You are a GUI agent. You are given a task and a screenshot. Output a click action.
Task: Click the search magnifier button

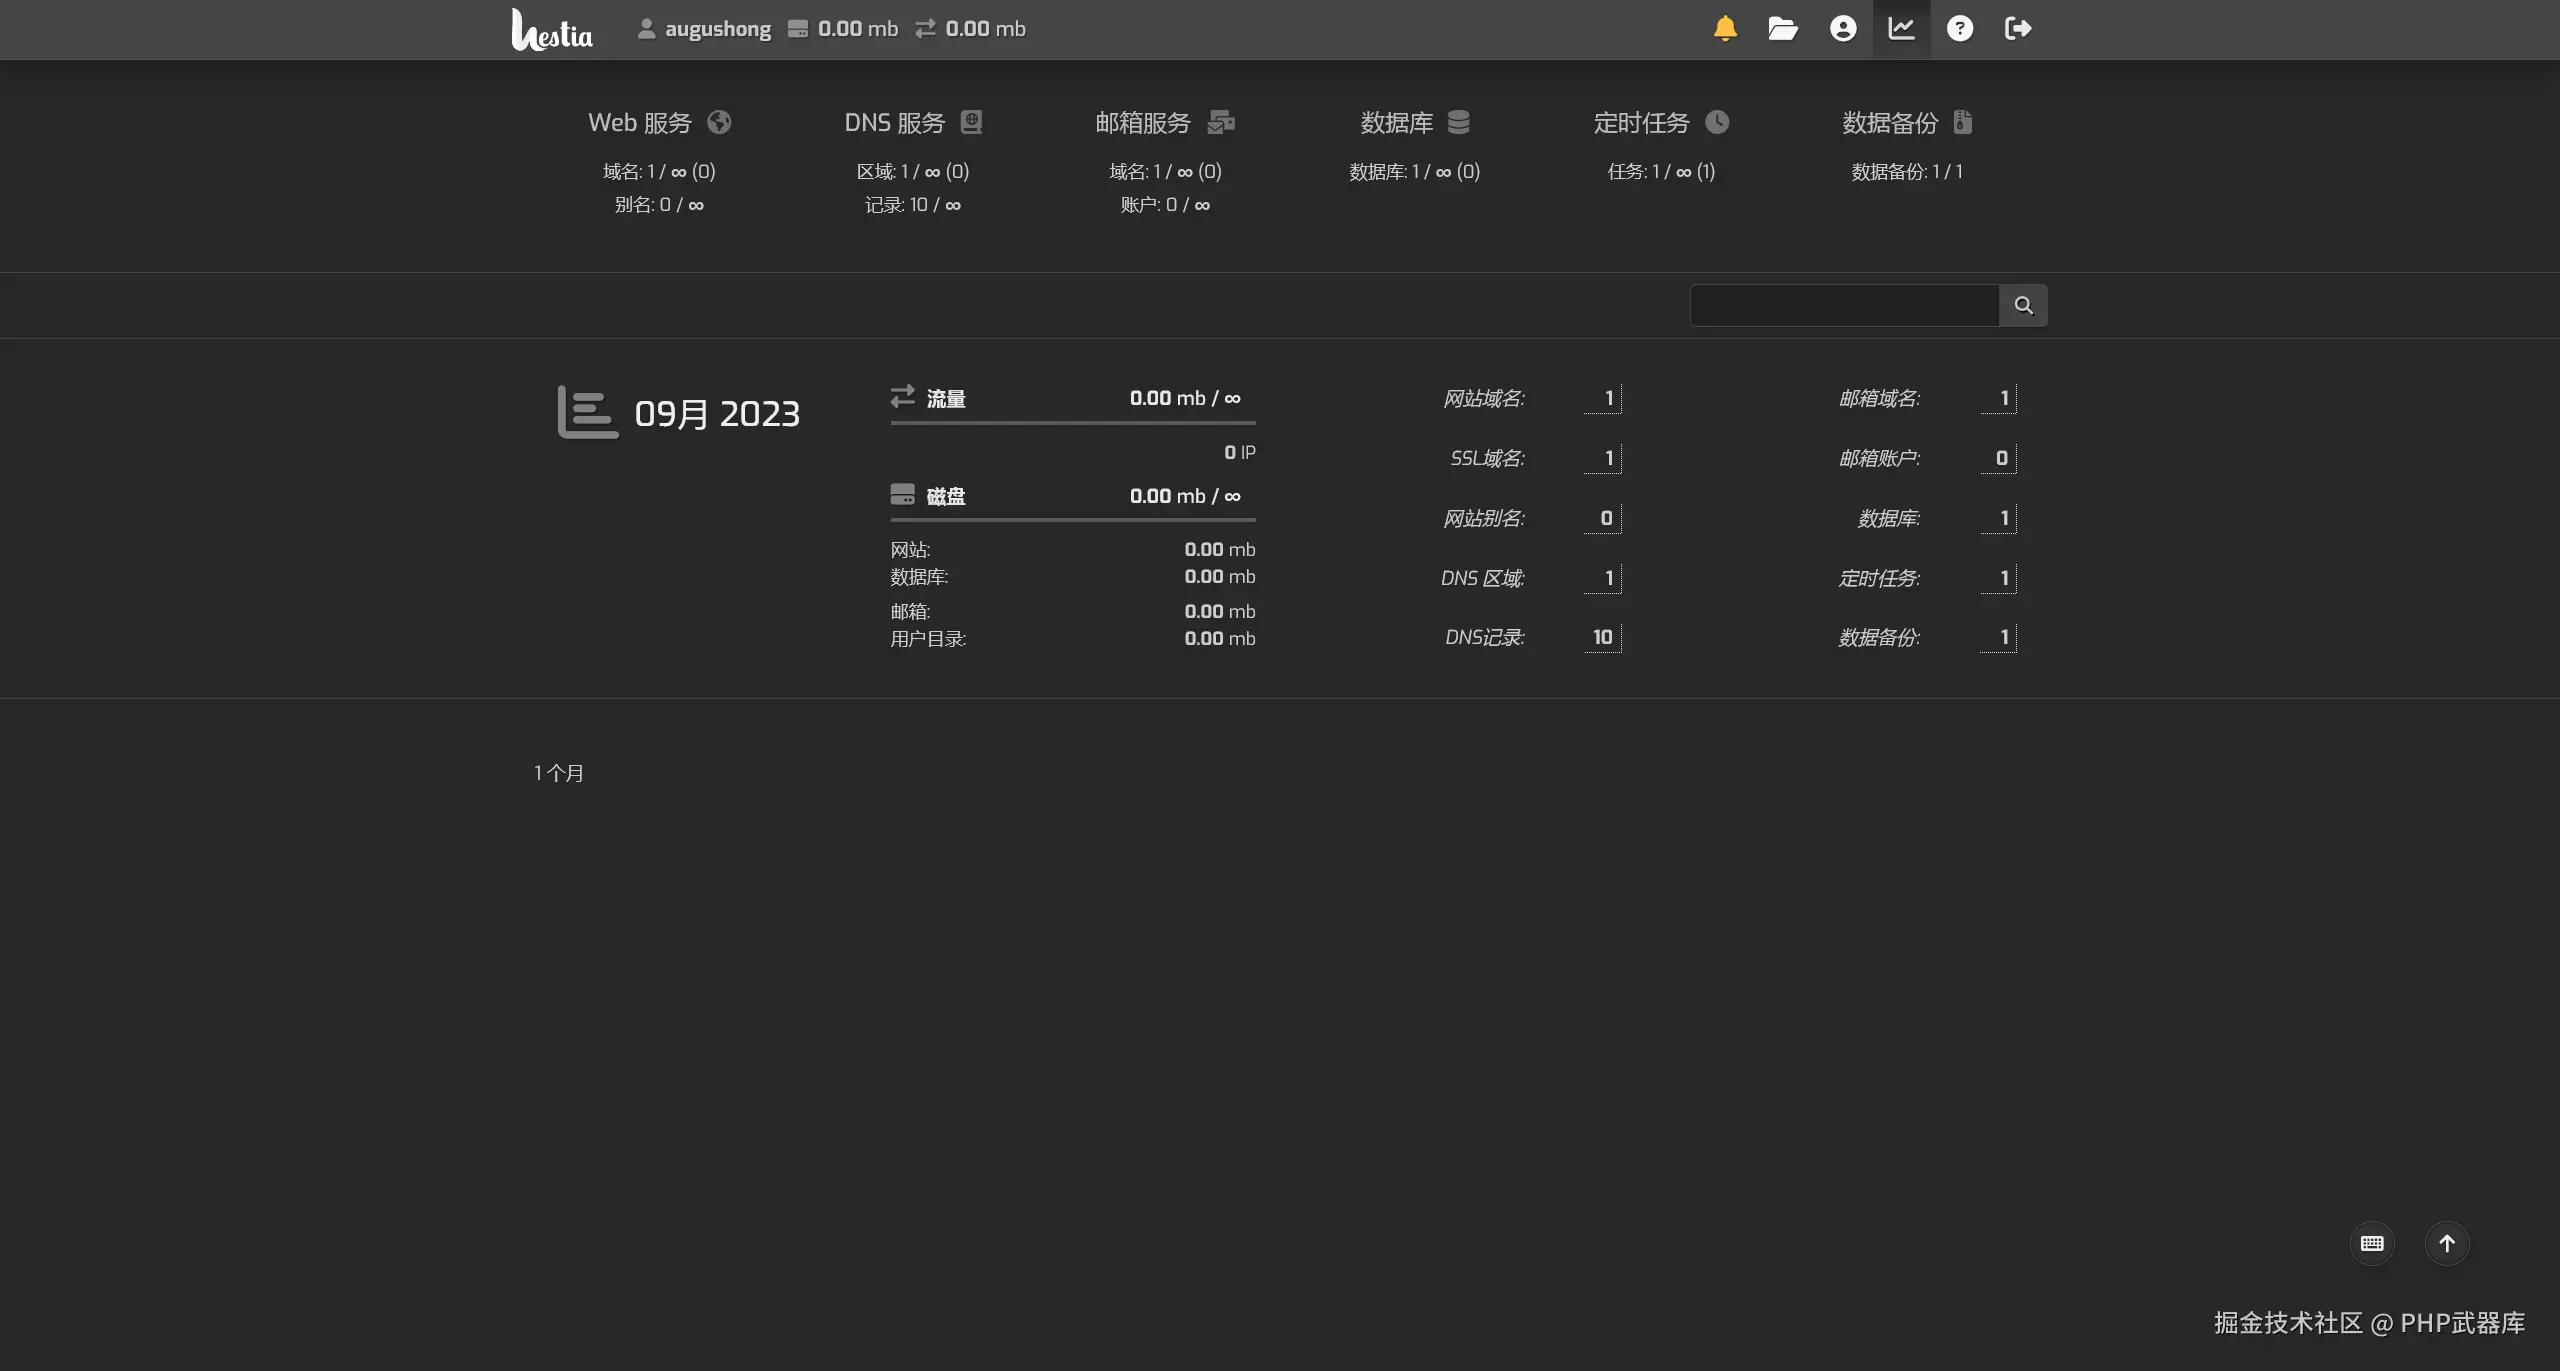coord(2023,306)
